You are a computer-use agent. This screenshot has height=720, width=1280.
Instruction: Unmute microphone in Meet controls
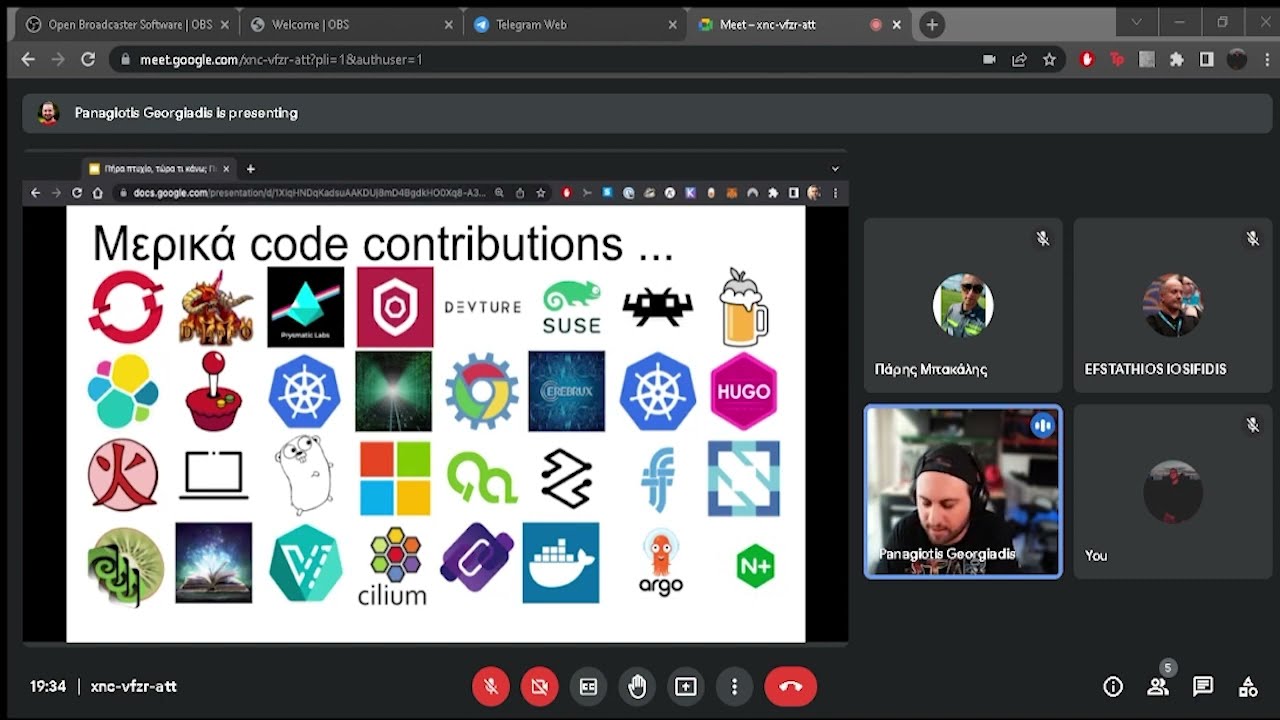(x=491, y=687)
